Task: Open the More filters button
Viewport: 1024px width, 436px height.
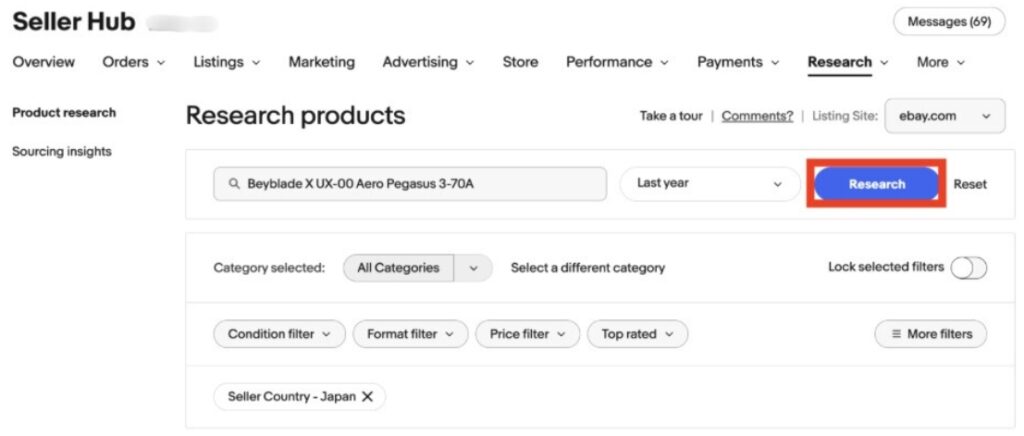Action: tap(930, 334)
